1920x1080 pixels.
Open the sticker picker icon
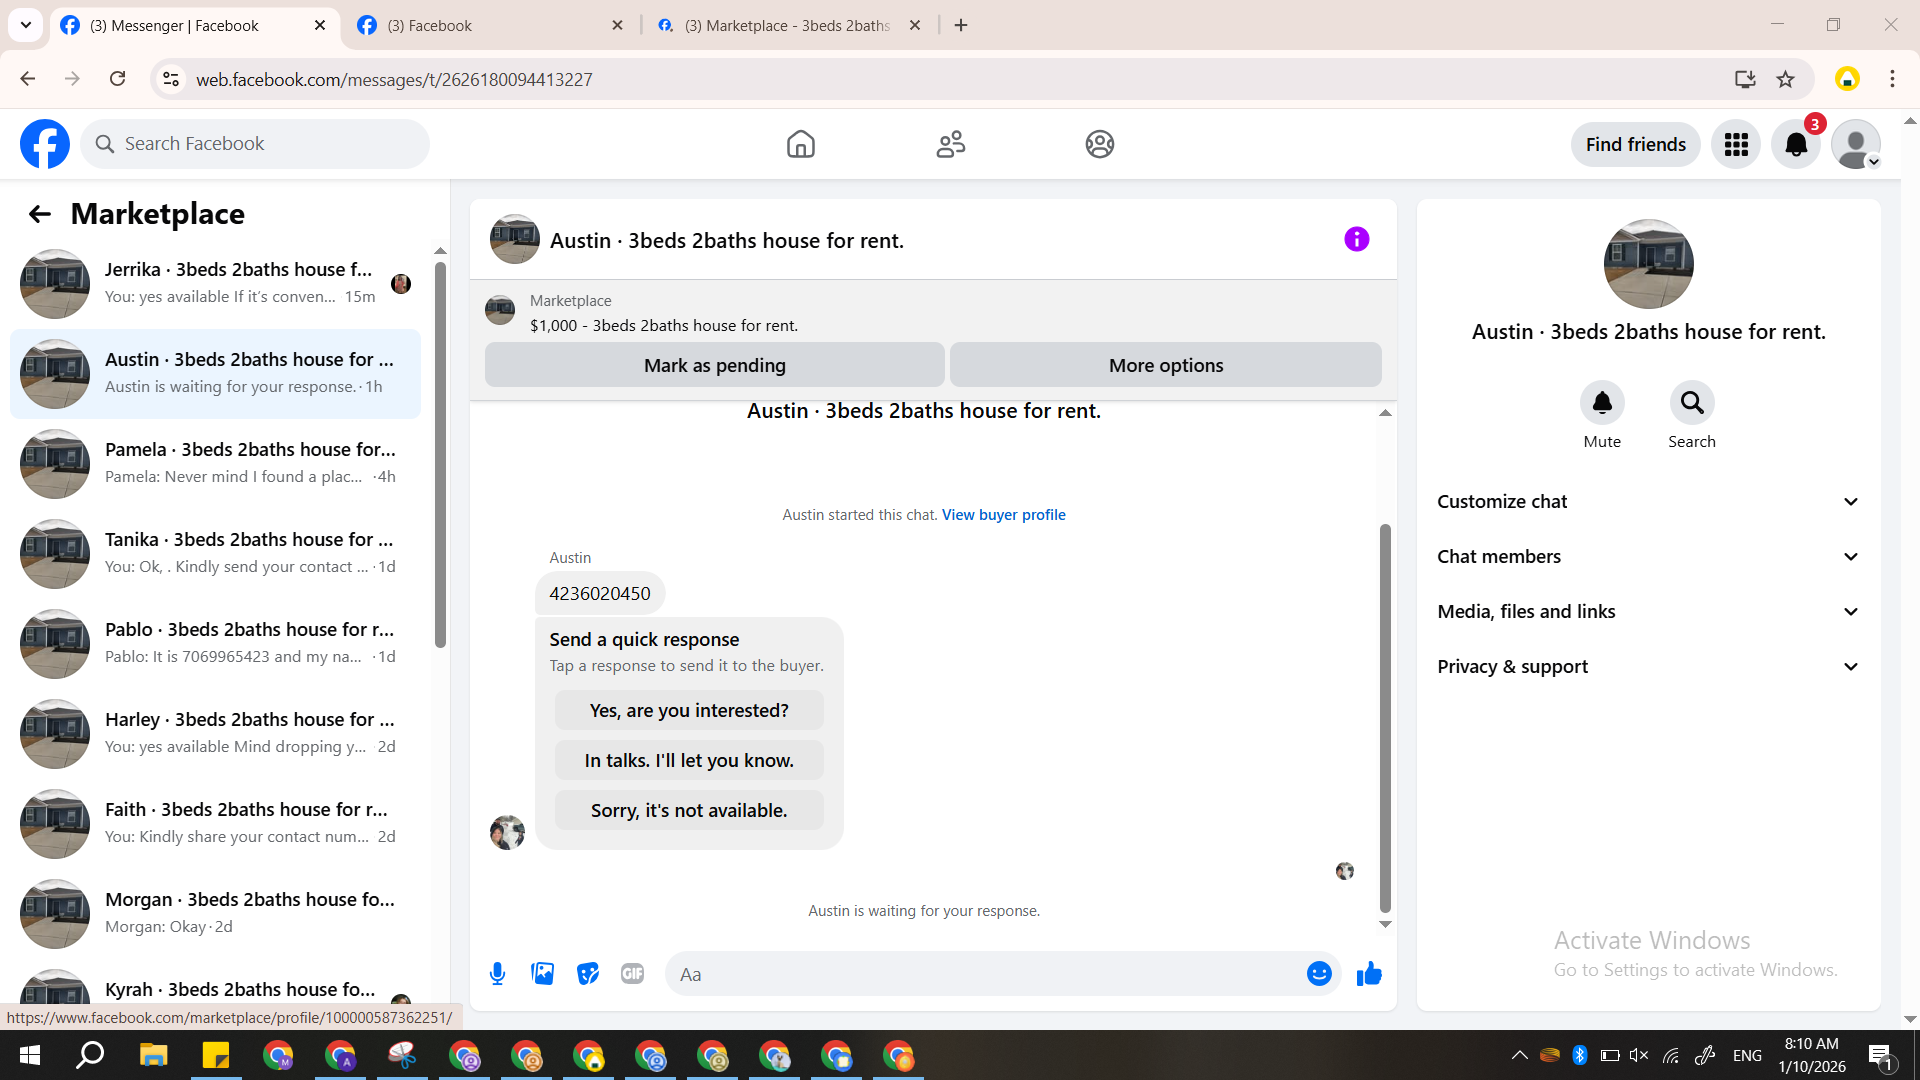588,973
